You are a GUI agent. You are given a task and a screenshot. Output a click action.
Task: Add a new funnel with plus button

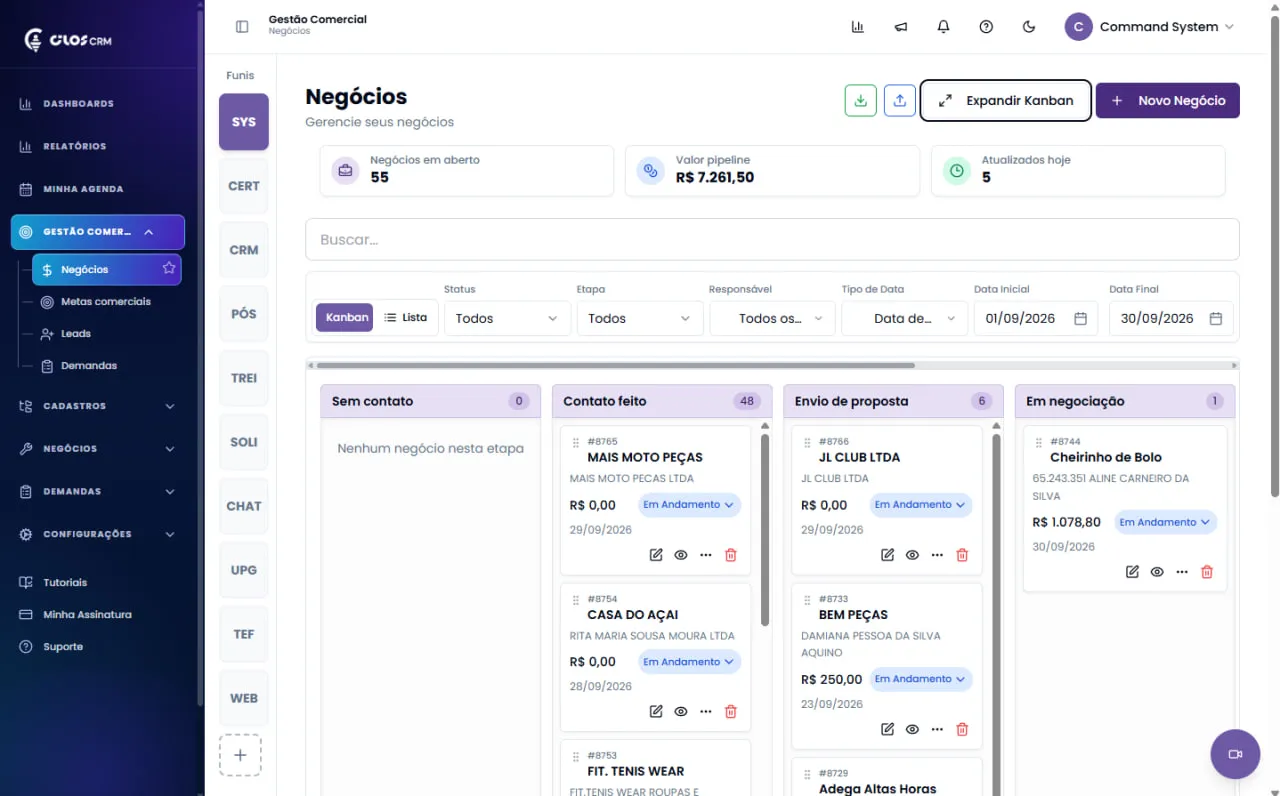(x=240, y=755)
